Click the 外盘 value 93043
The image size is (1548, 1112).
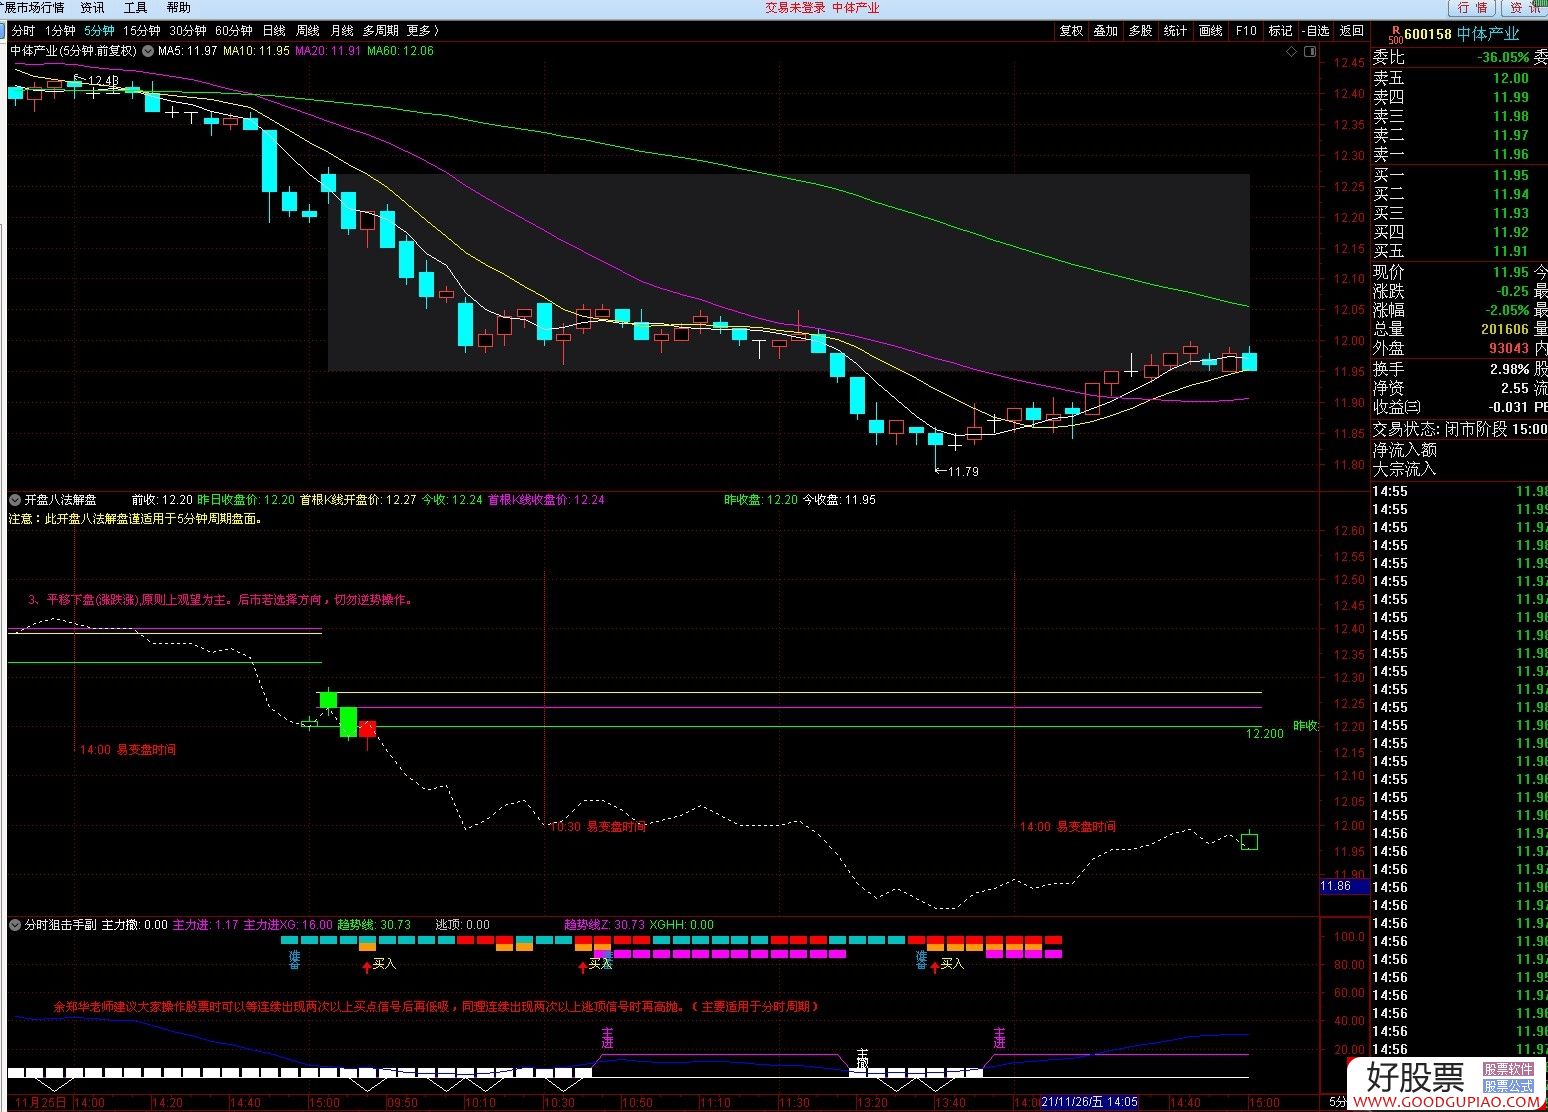(1508, 348)
